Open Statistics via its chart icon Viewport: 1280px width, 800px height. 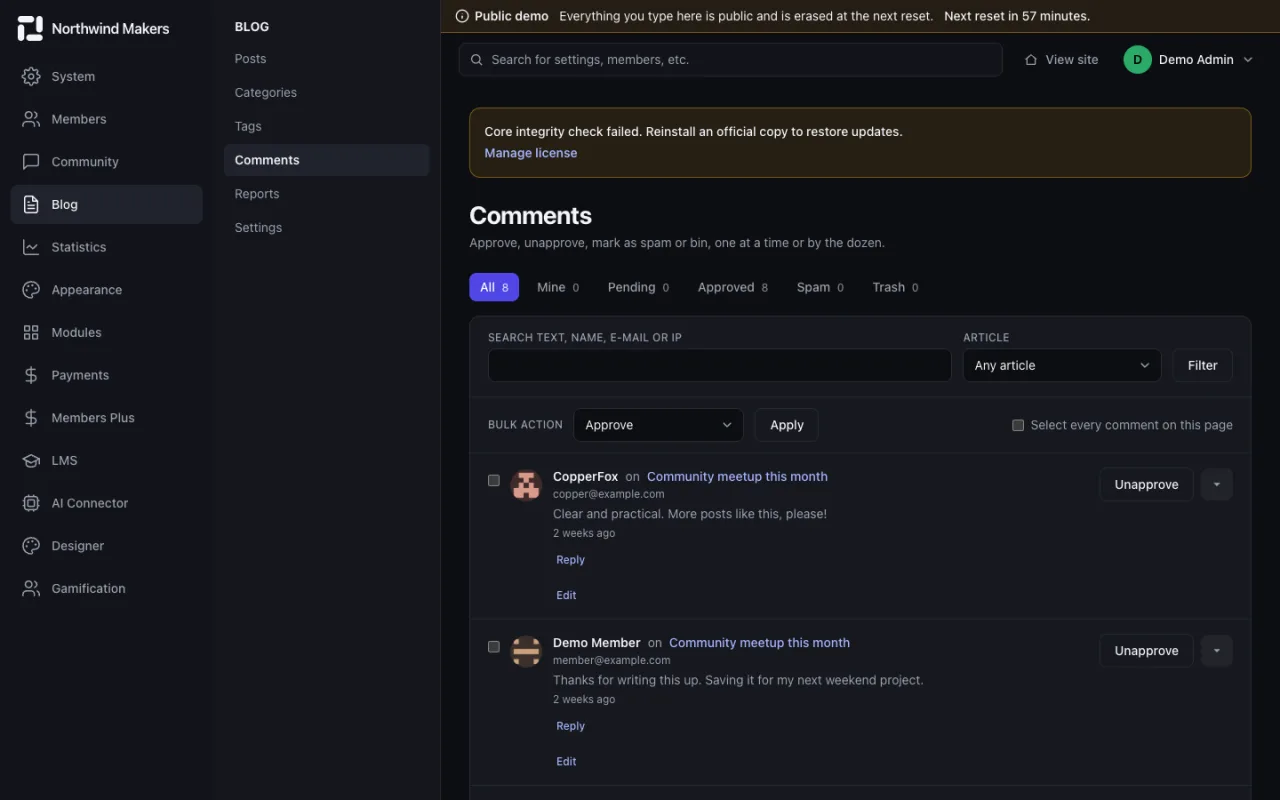click(31, 247)
